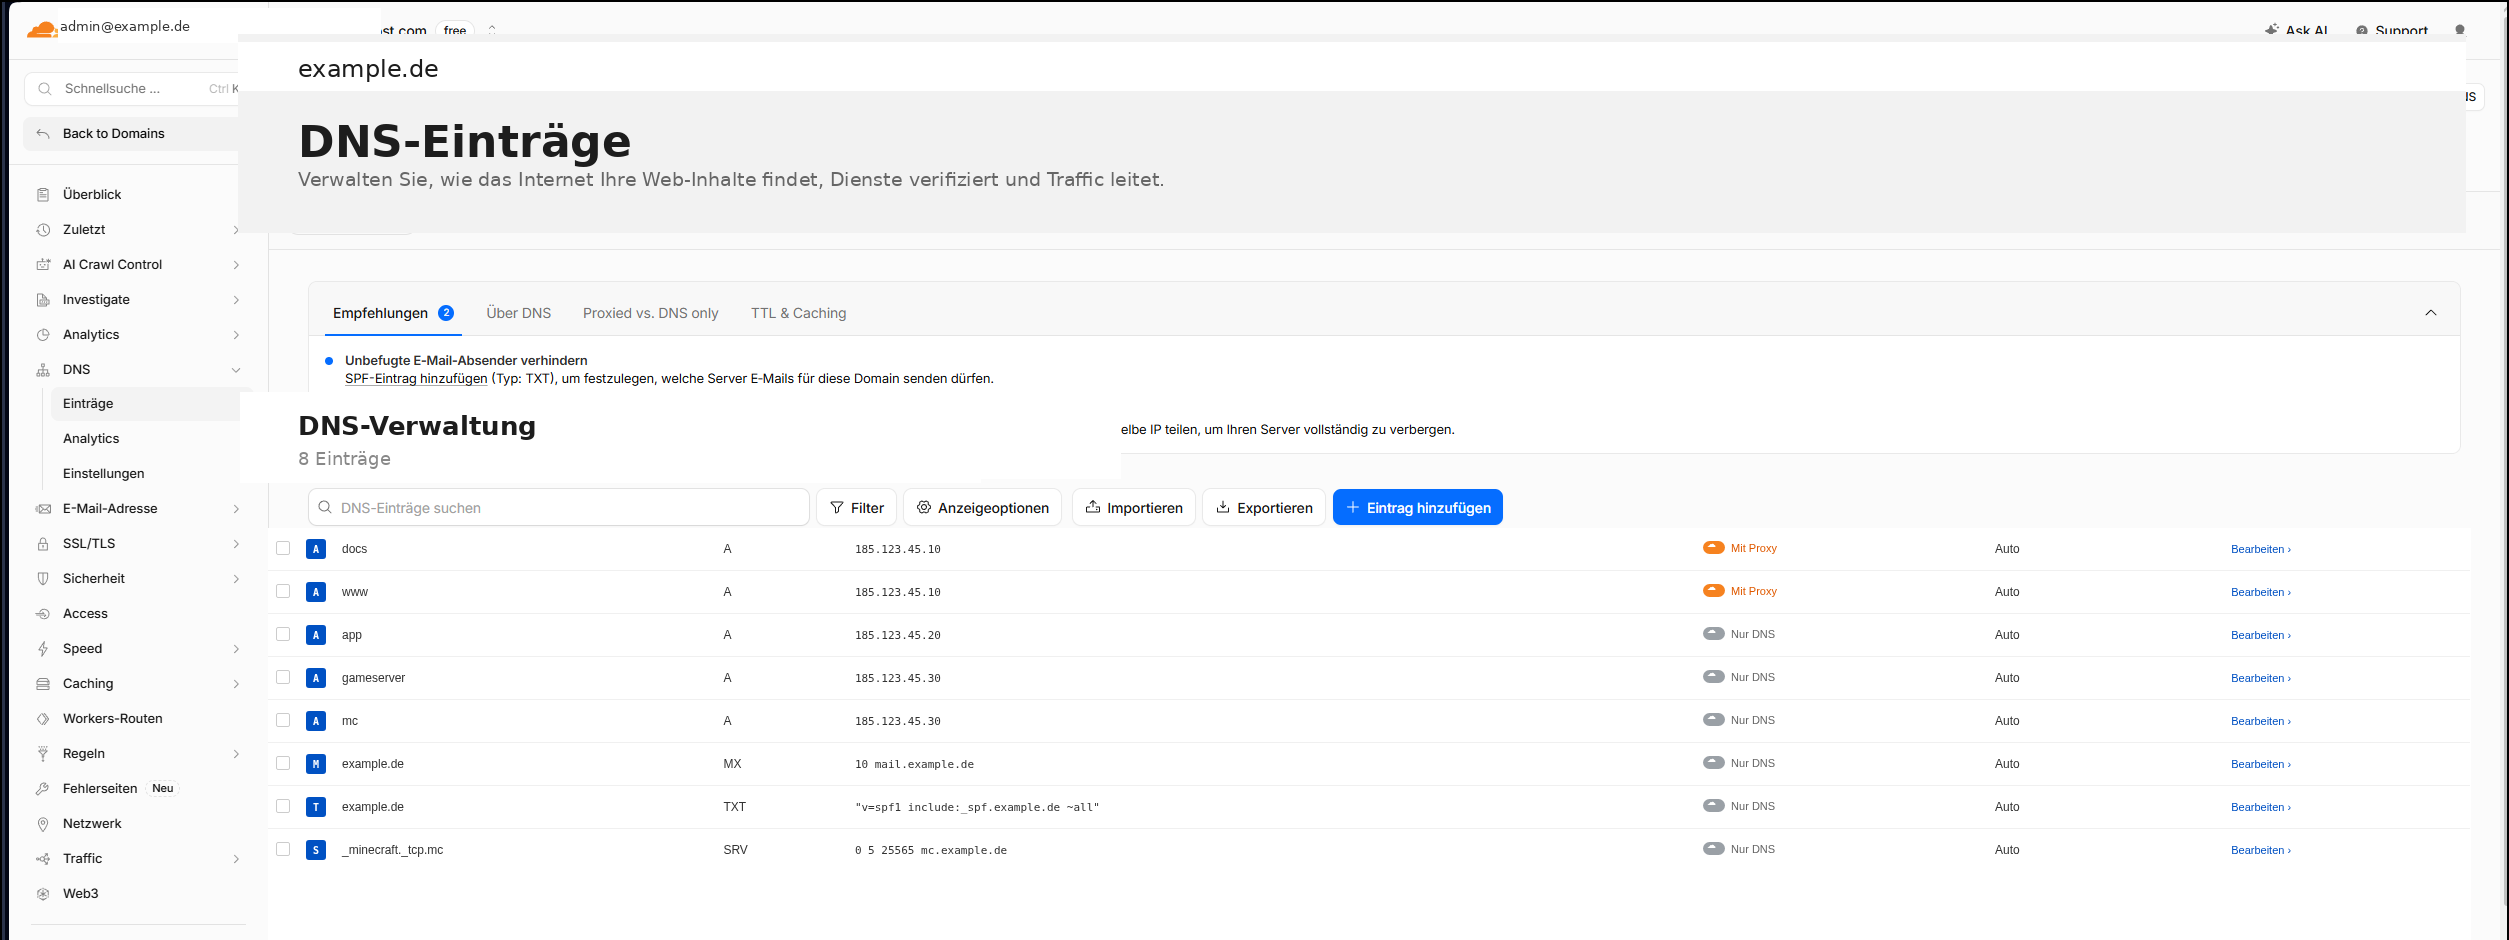Collapse the Empfehlungen panel chevron
The image size is (2509, 940).
[x=2431, y=313]
